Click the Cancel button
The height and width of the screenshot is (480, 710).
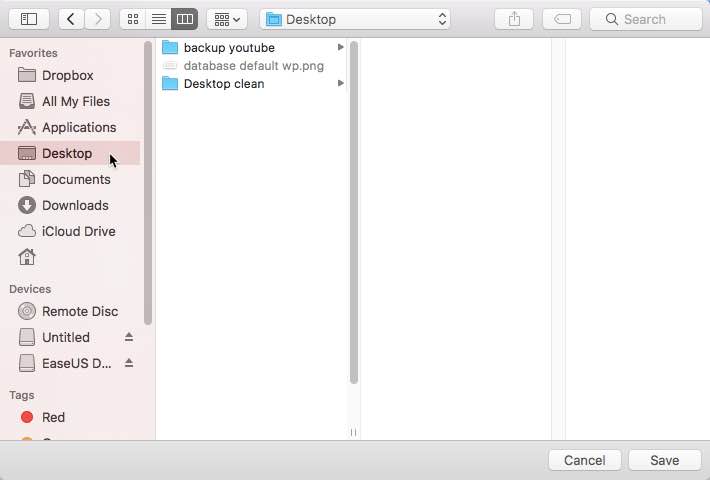pos(585,460)
